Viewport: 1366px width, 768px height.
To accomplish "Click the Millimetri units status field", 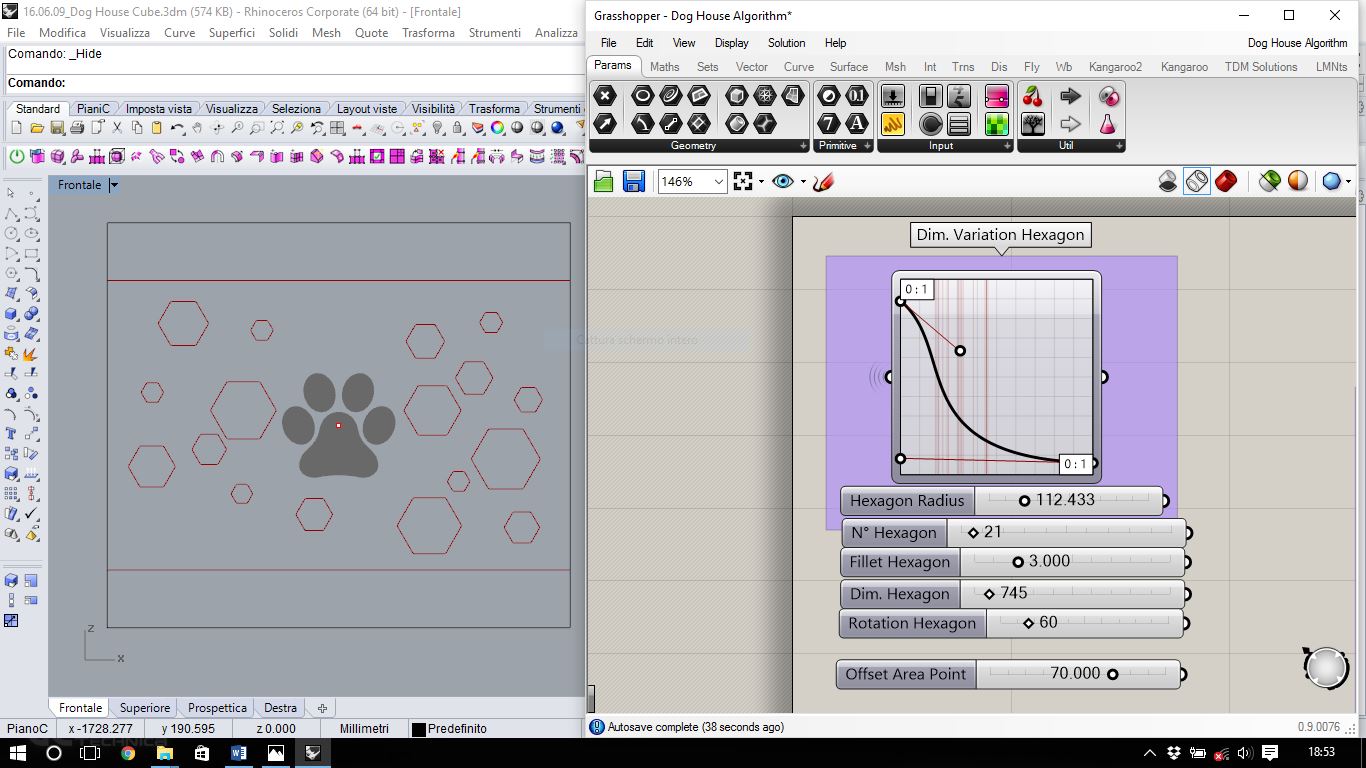I will point(364,729).
